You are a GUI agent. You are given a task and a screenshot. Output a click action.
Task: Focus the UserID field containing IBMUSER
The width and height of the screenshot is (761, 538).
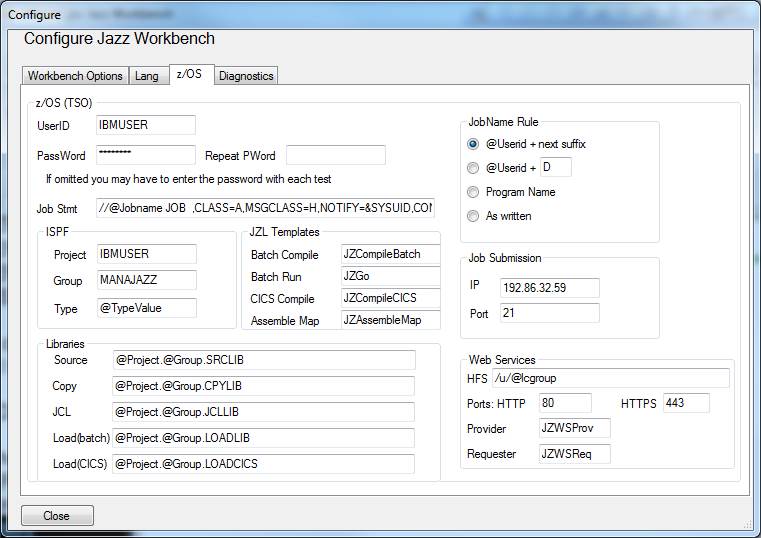[x=146, y=125]
